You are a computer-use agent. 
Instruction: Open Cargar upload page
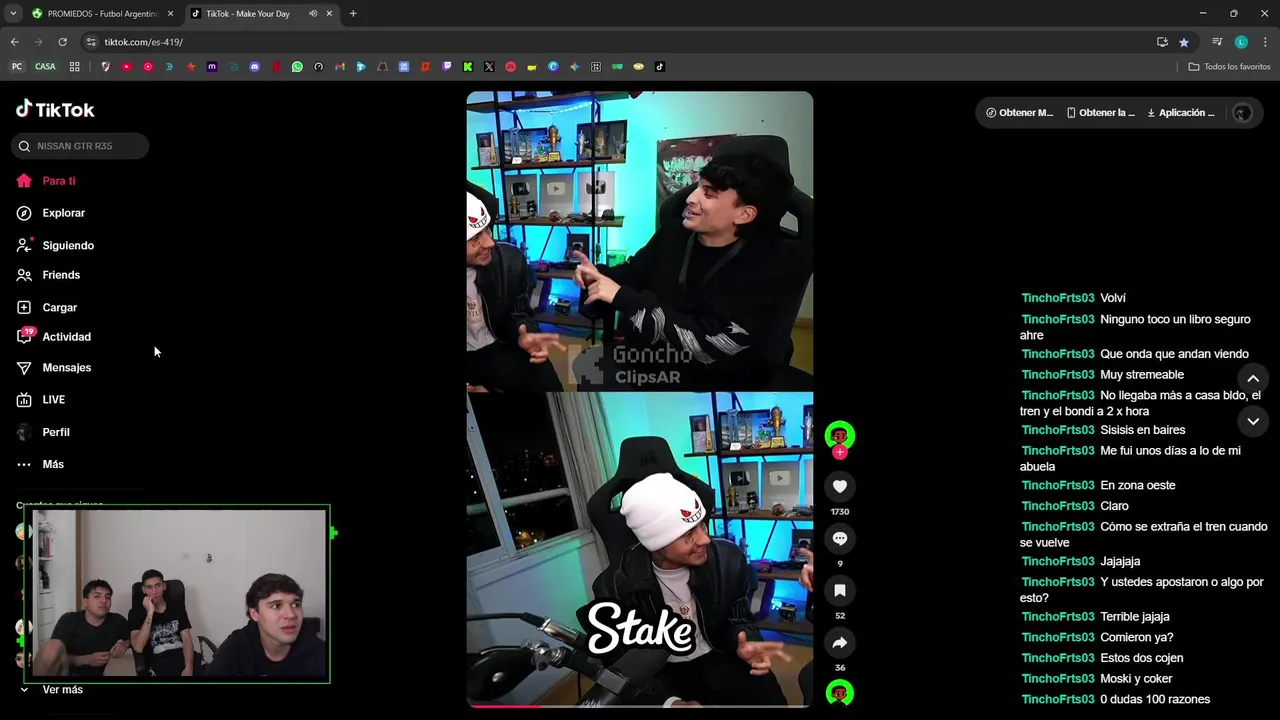[47, 307]
